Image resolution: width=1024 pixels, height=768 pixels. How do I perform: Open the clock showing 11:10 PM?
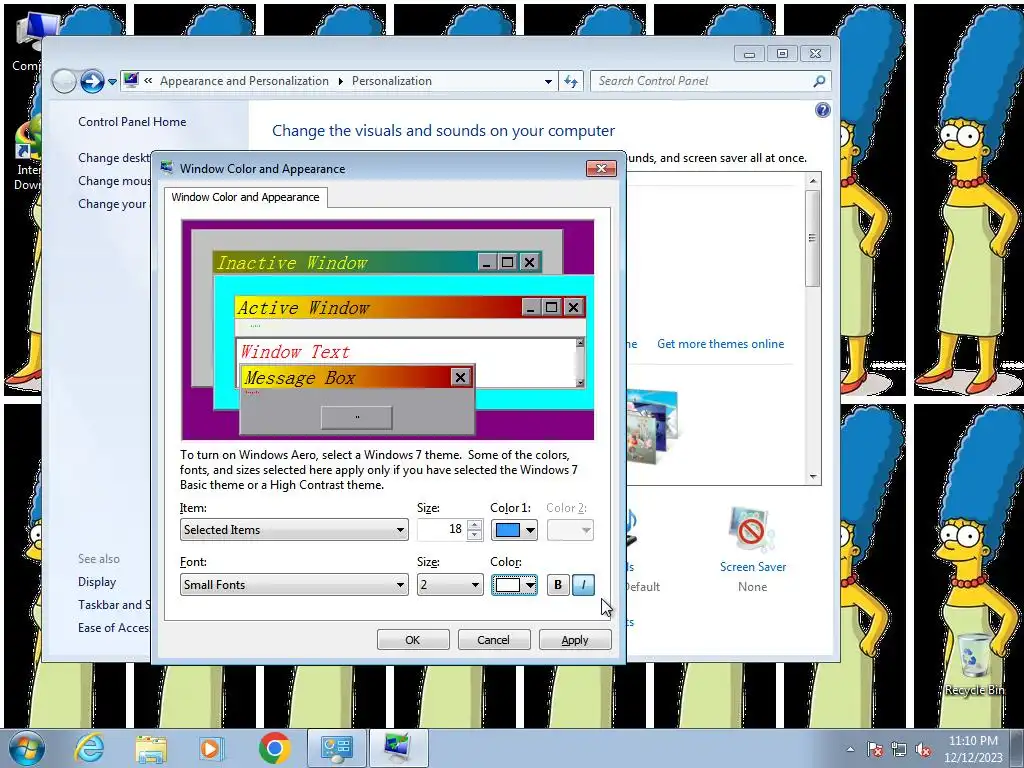(x=973, y=749)
